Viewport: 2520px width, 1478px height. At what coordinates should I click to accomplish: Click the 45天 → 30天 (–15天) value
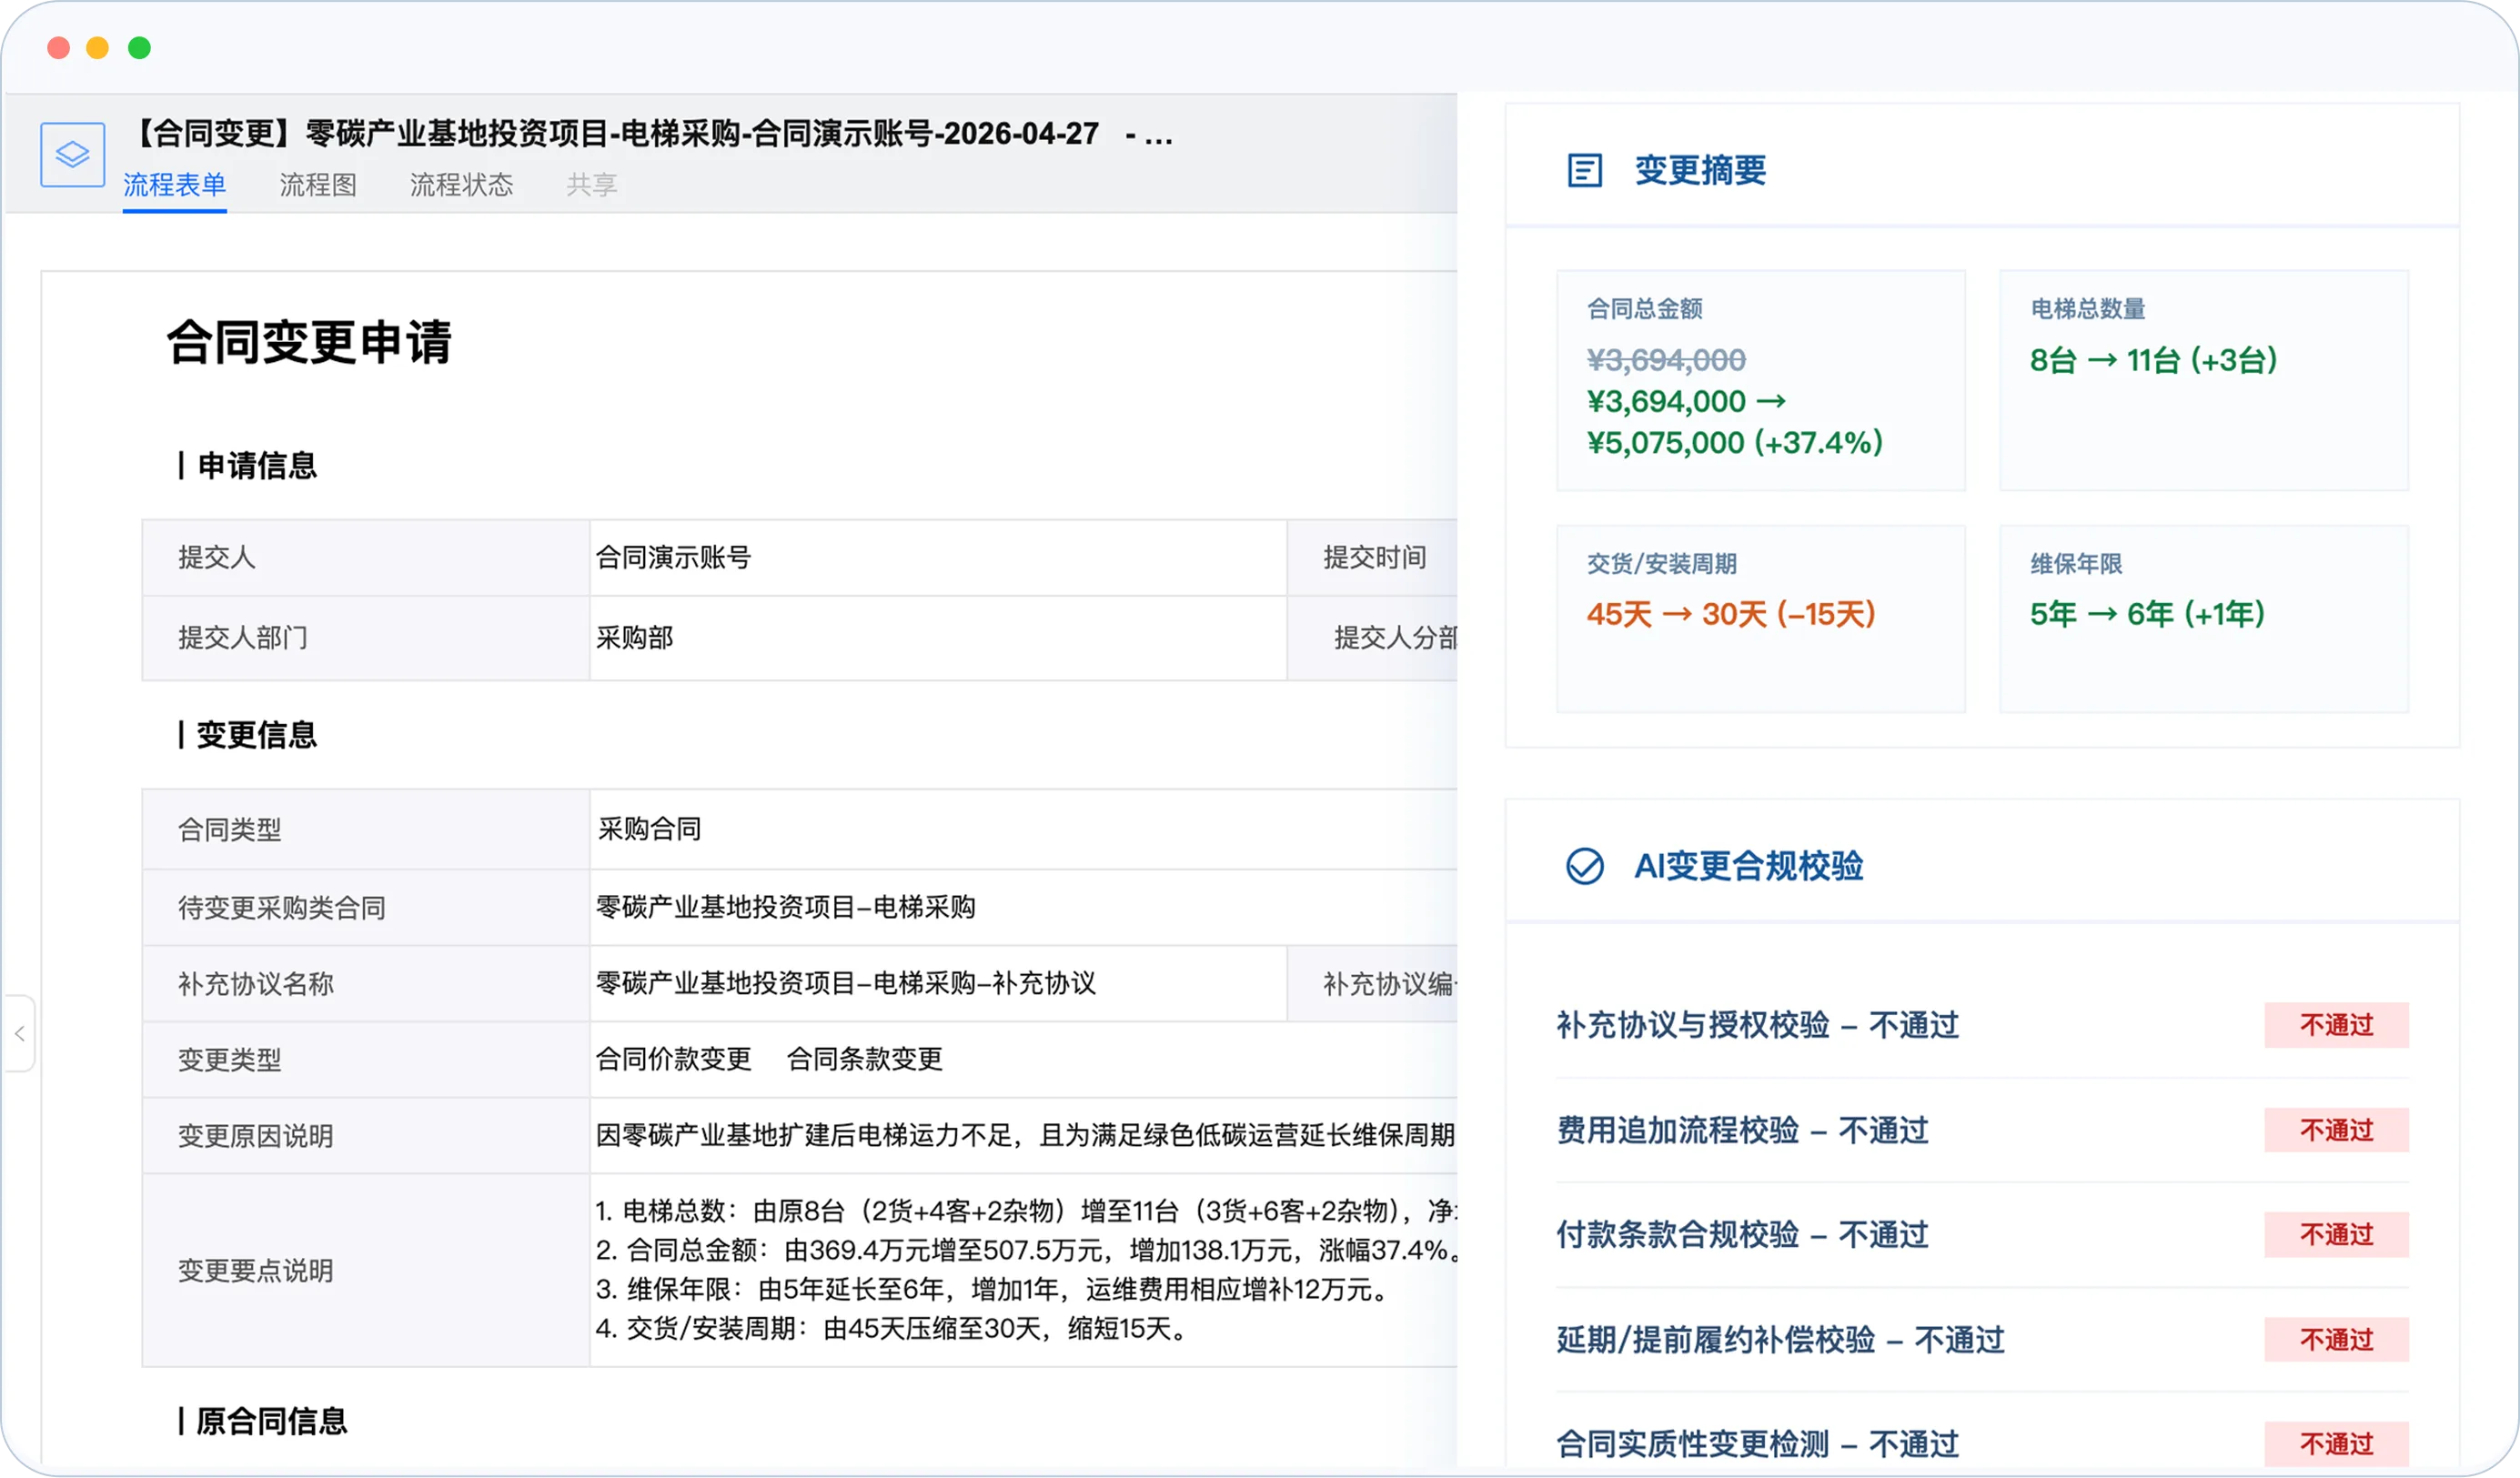(x=1731, y=613)
